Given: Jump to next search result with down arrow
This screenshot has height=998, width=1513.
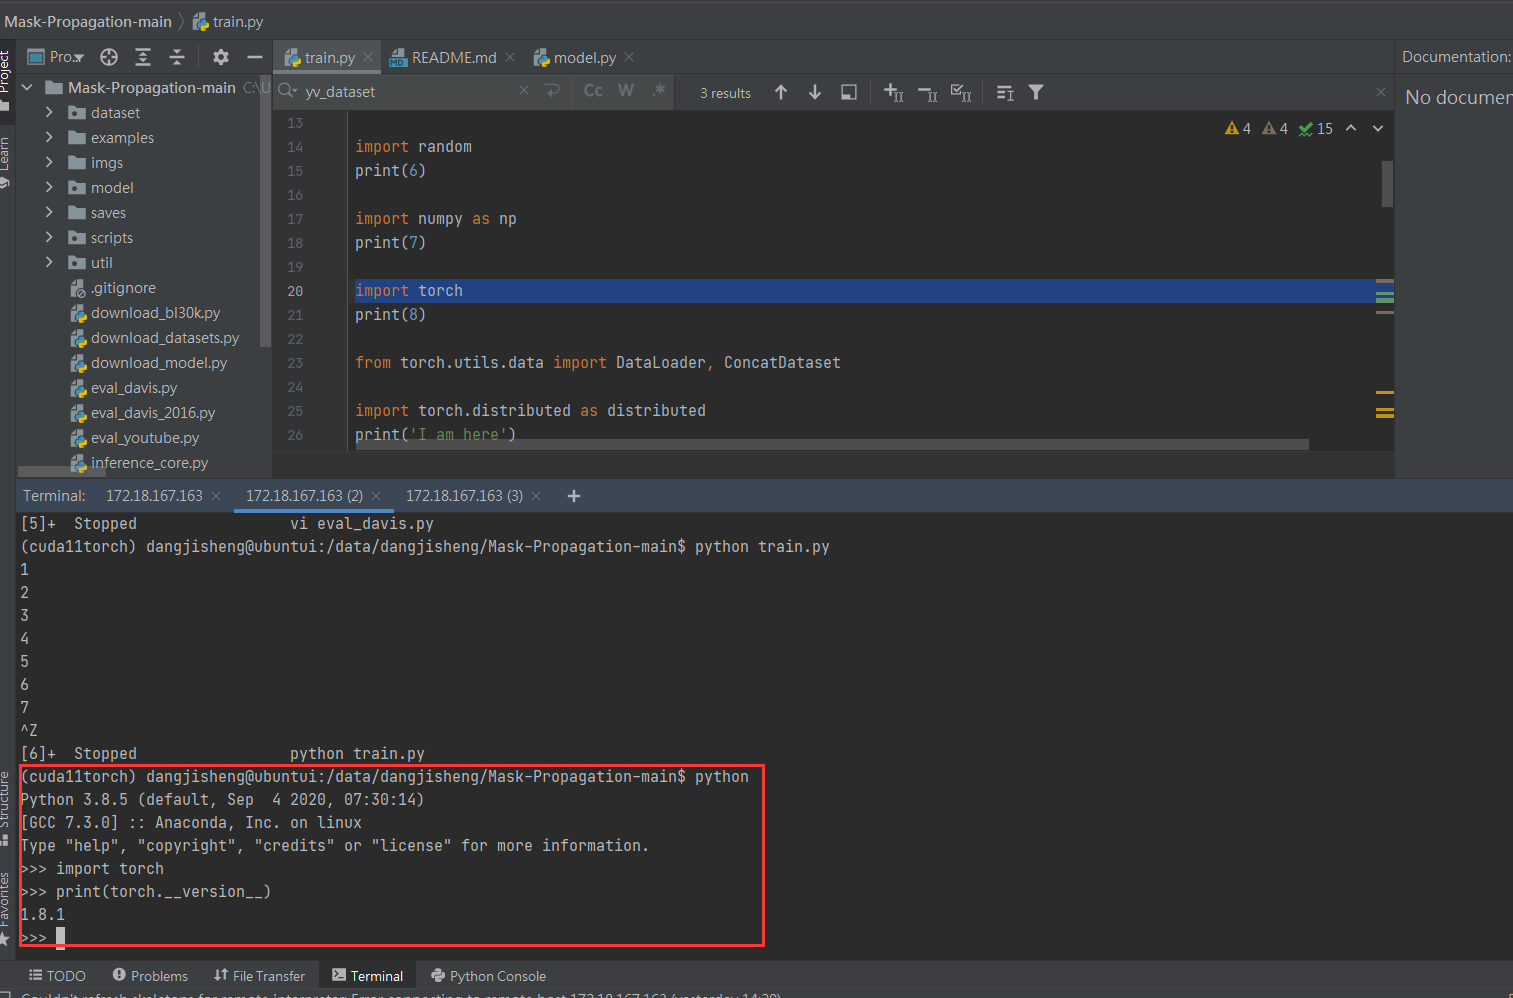Looking at the screenshot, I should [x=815, y=92].
